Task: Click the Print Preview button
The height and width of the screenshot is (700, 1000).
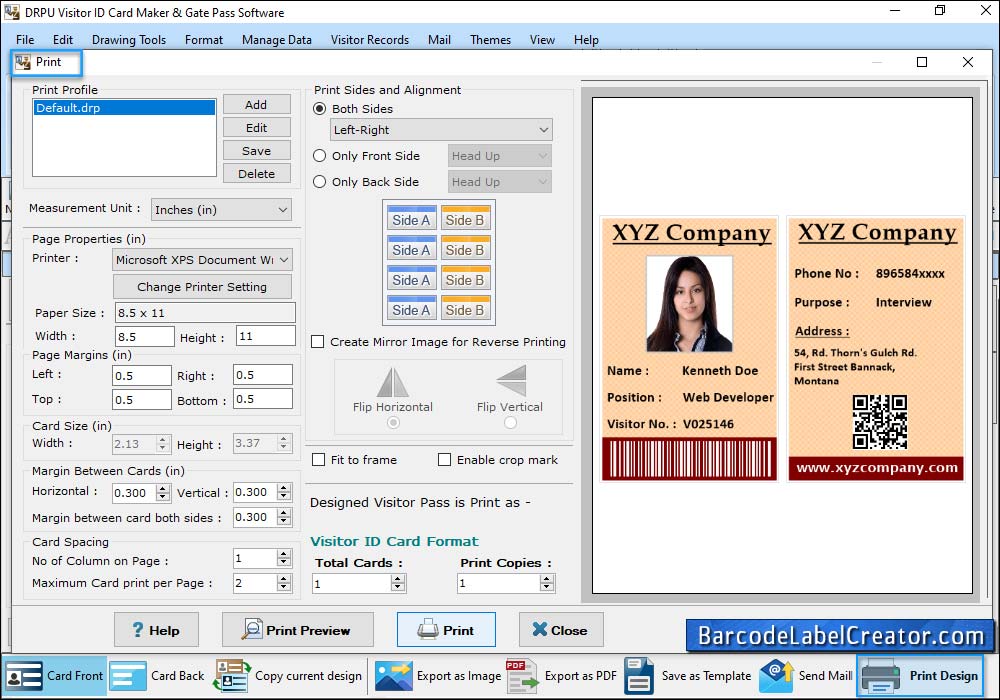Action: coord(298,630)
